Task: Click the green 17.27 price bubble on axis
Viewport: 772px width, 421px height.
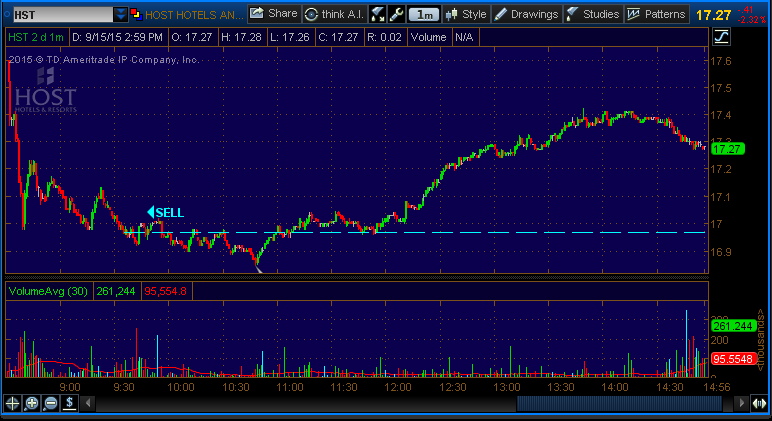Action: click(x=727, y=149)
